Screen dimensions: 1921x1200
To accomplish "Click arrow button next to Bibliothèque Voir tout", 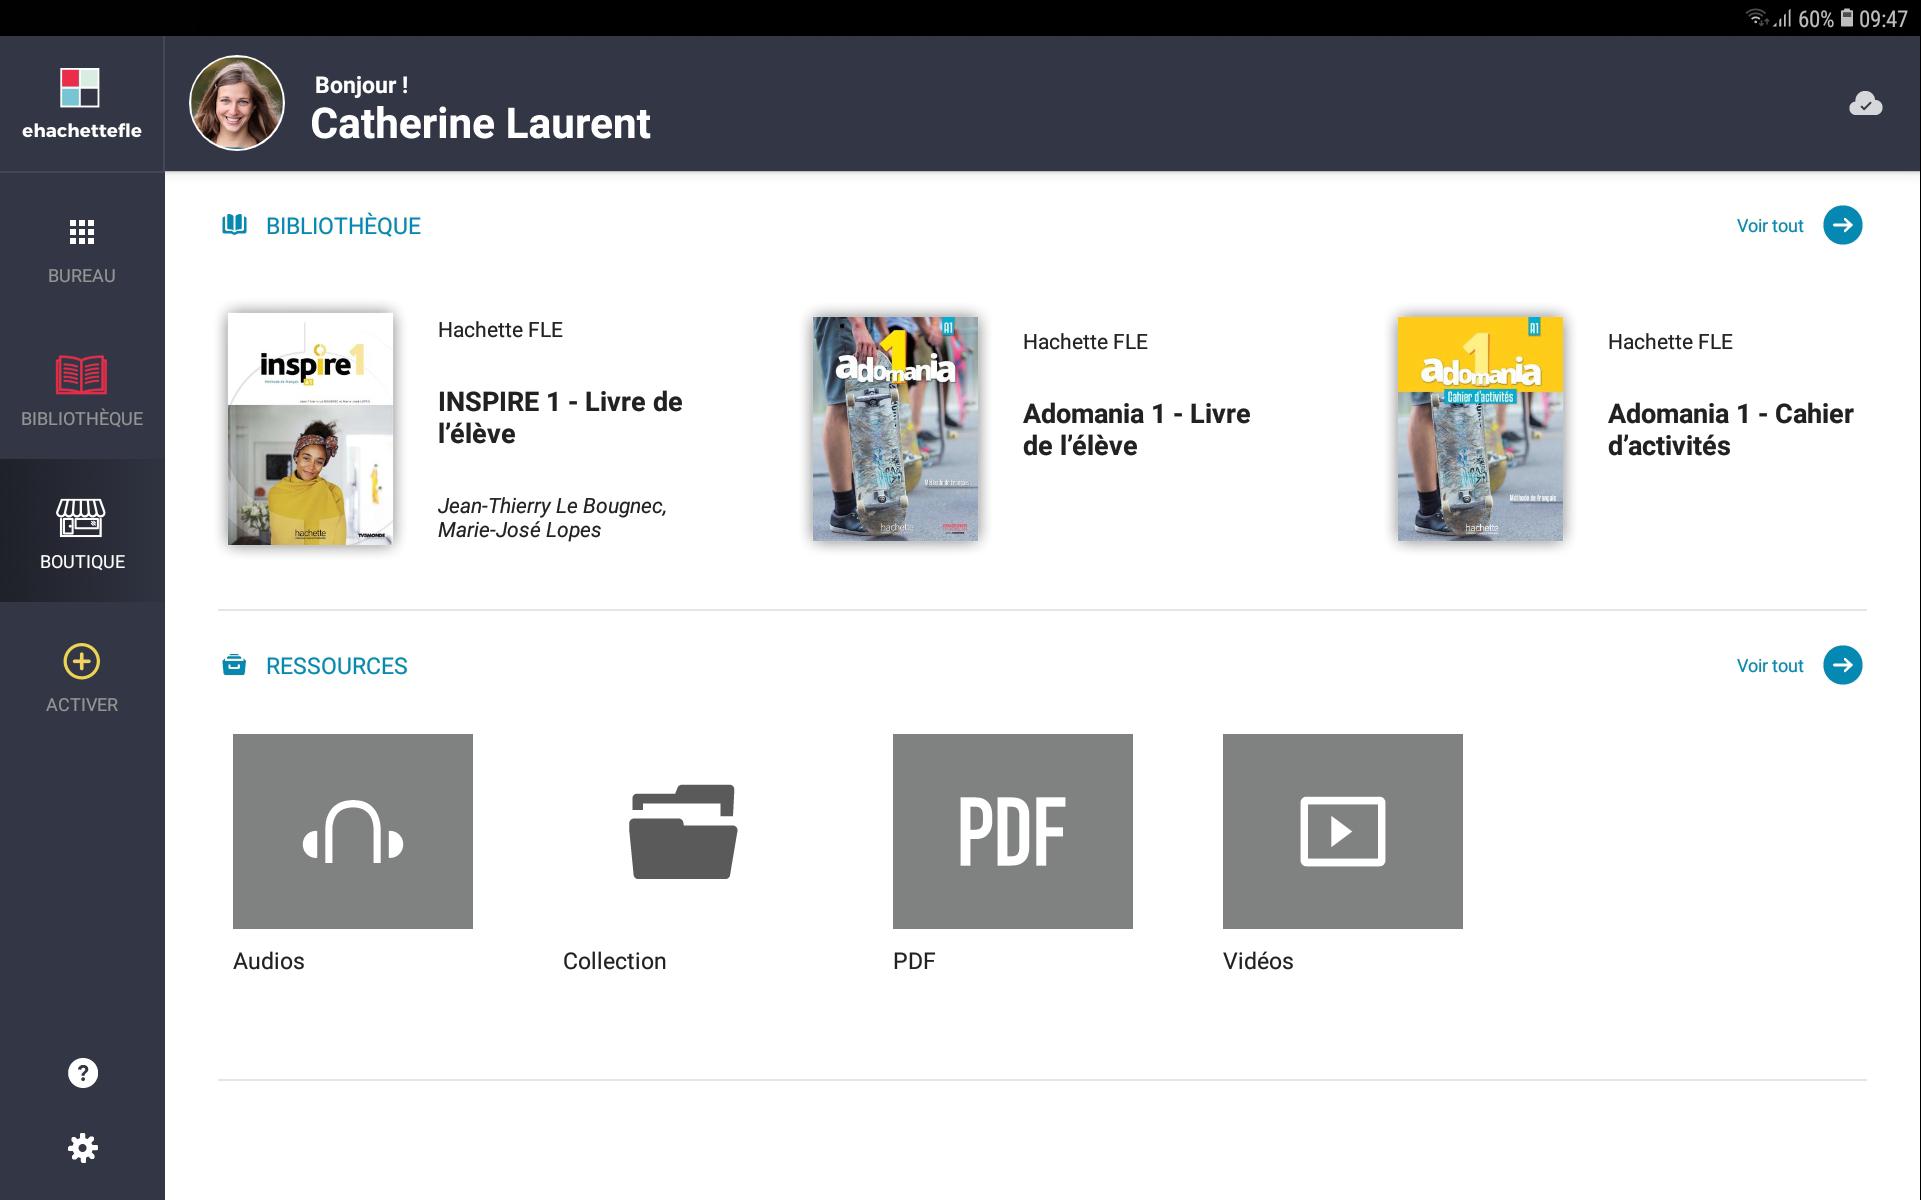I will (x=1843, y=225).
